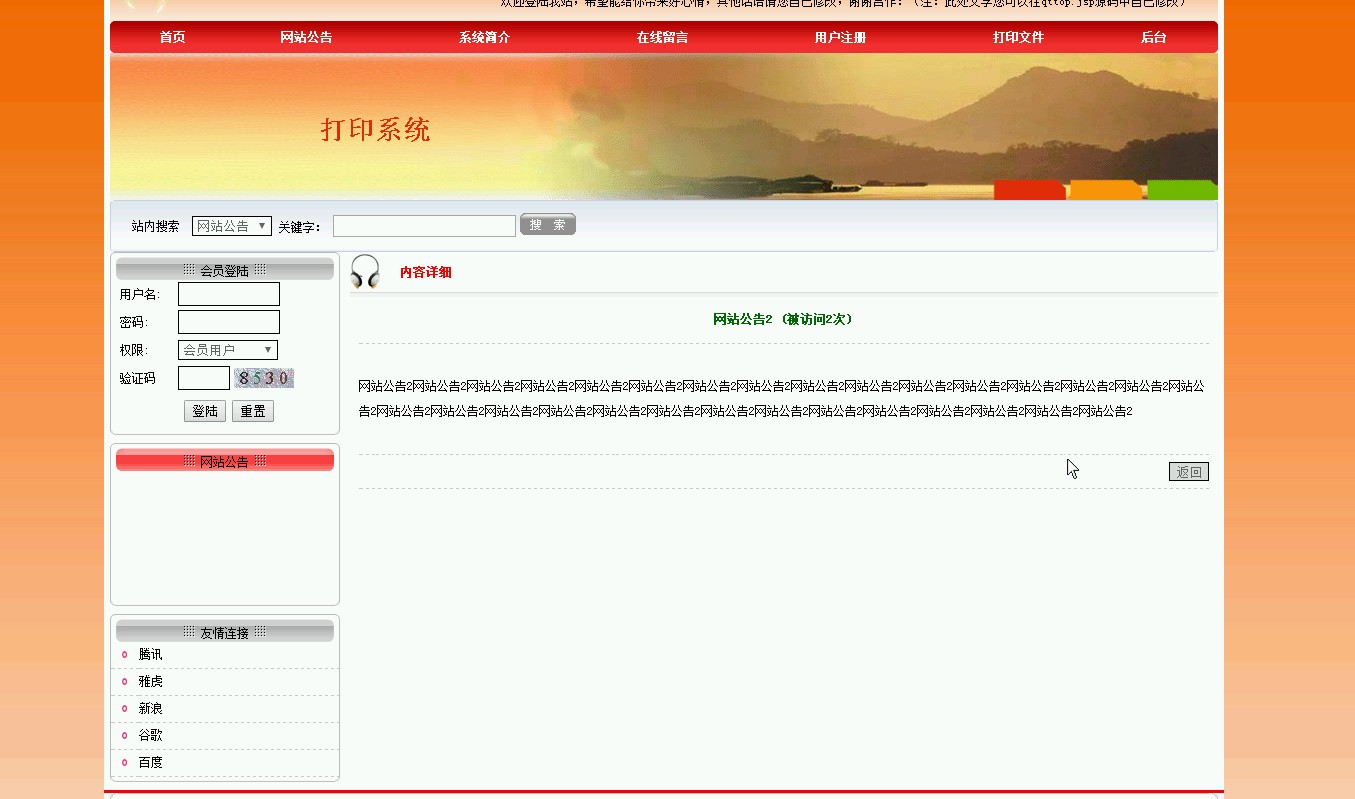This screenshot has width=1355, height=799.
Task: Click the red 网站公告 sidebar panel header
Action: pos(225,460)
